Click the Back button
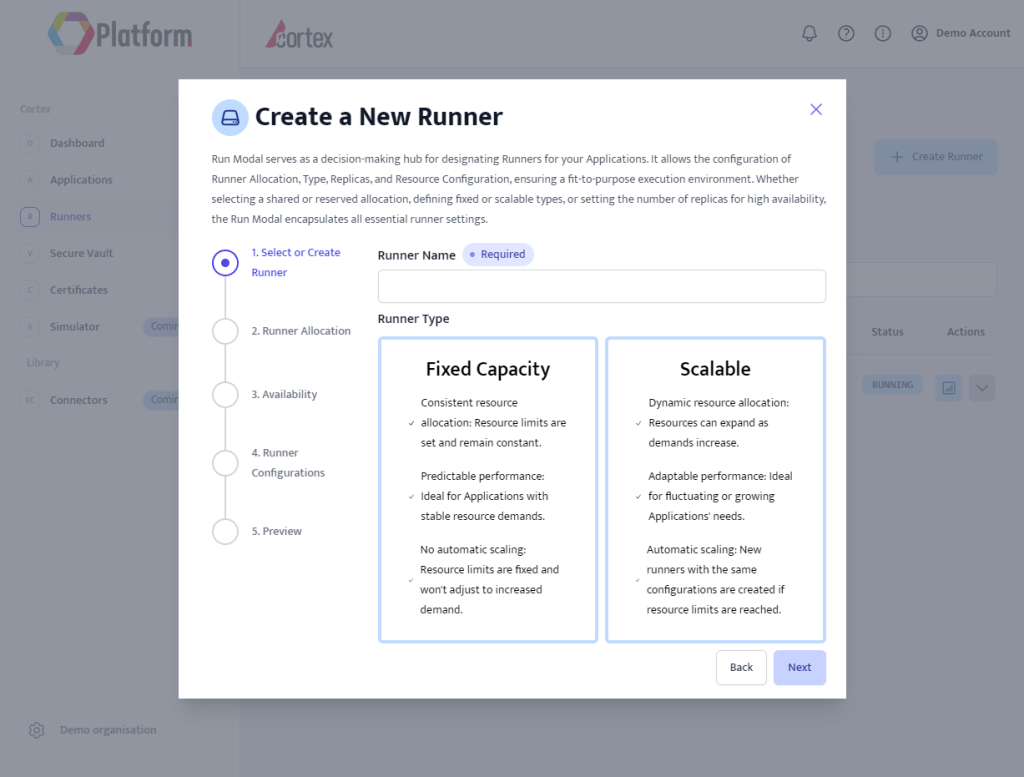 coord(741,667)
